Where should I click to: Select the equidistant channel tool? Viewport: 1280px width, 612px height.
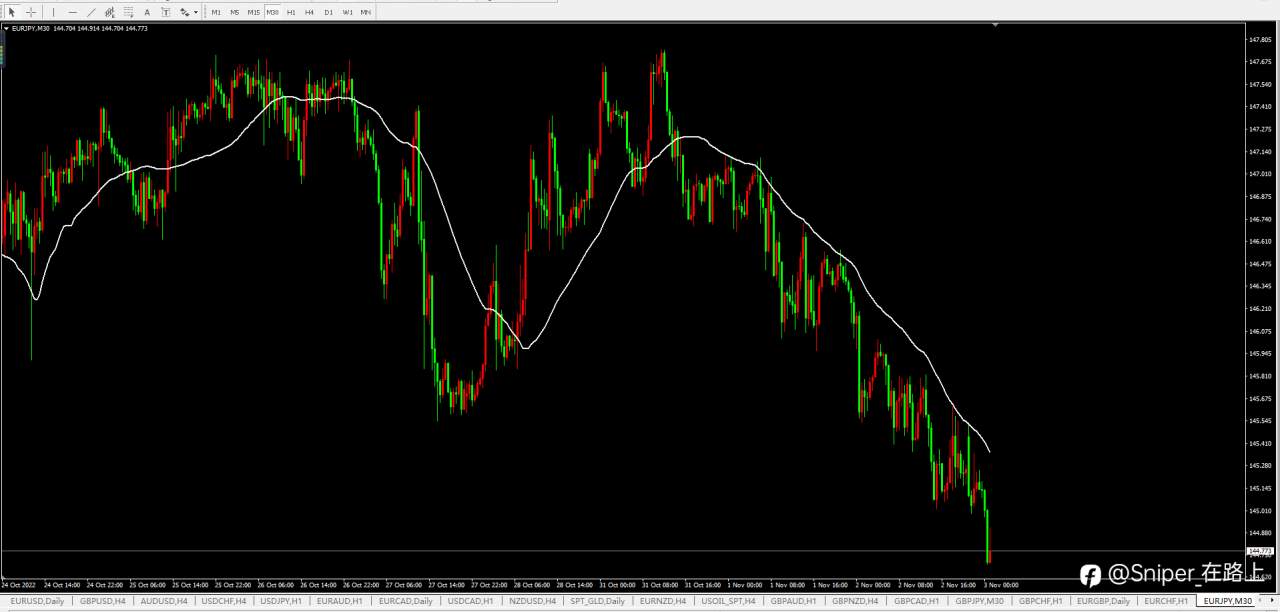coord(110,12)
